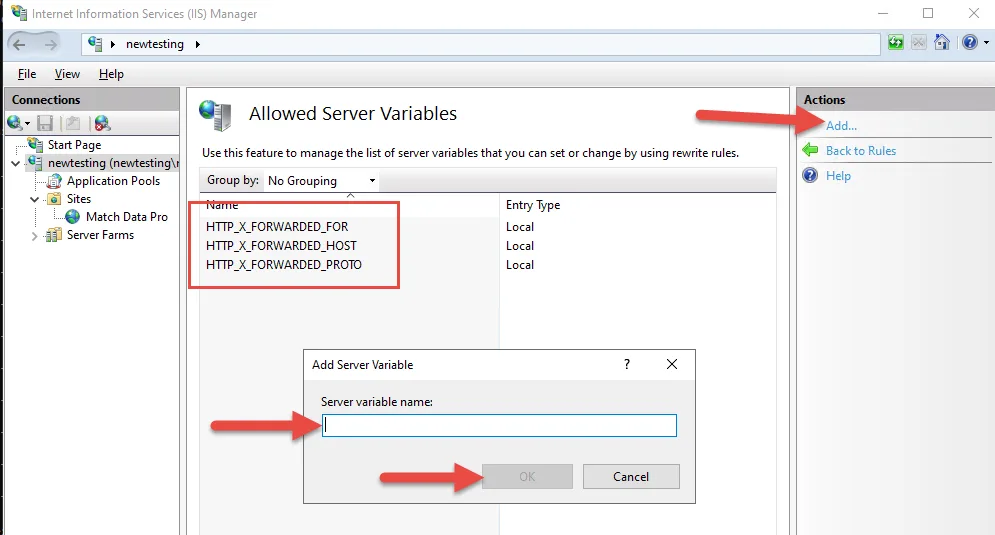Click the blue Help question mark toolbar icon
The height and width of the screenshot is (535, 995).
[x=967, y=43]
